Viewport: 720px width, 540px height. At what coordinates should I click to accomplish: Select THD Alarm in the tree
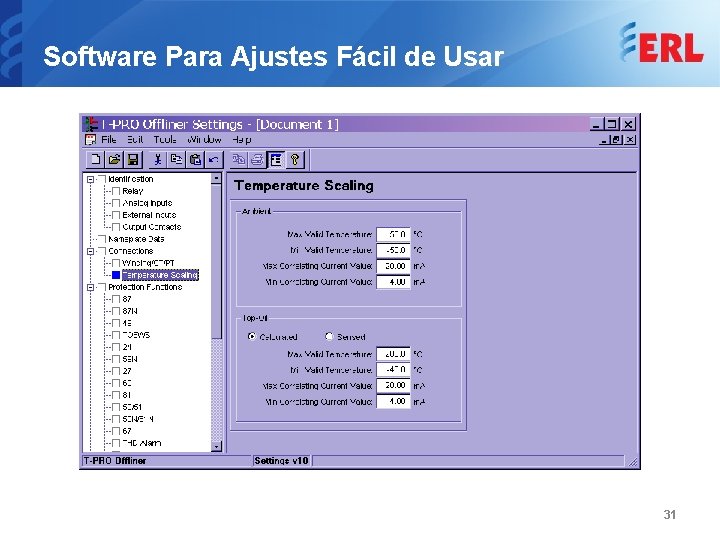pos(141,443)
